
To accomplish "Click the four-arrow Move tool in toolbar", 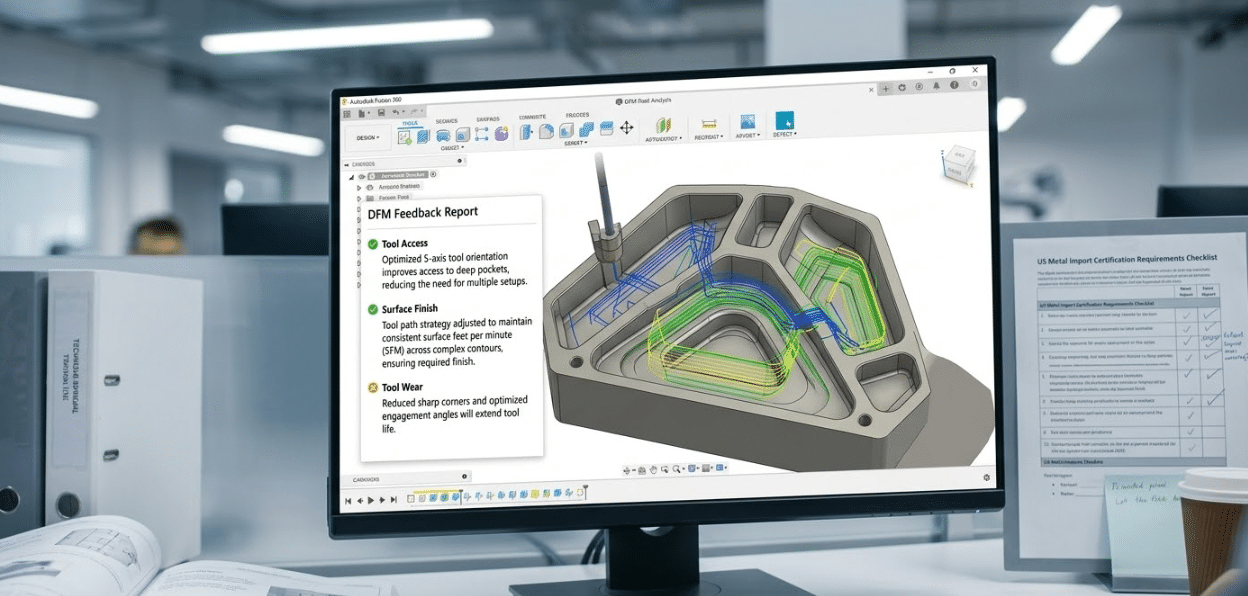I will click(x=627, y=128).
